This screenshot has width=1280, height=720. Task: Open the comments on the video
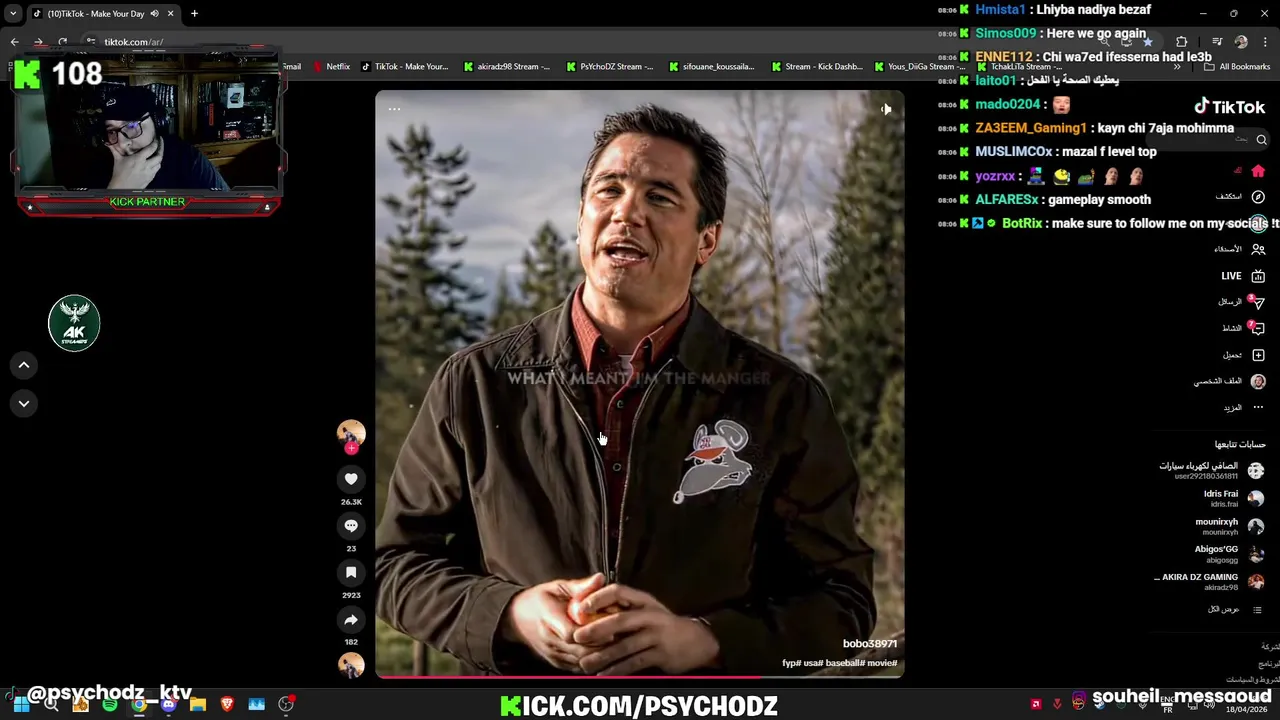point(351,526)
